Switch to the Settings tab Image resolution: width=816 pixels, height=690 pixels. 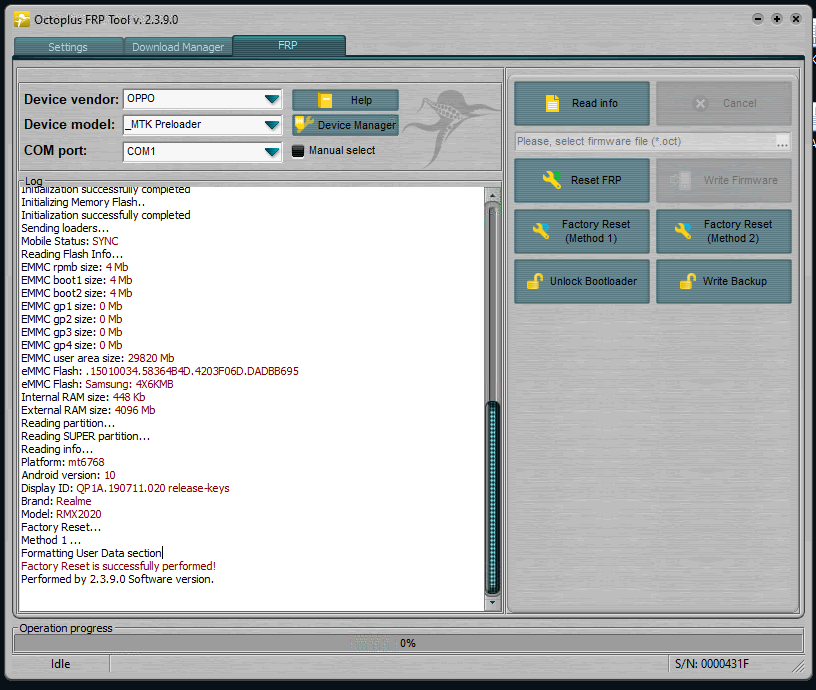[68, 47]
